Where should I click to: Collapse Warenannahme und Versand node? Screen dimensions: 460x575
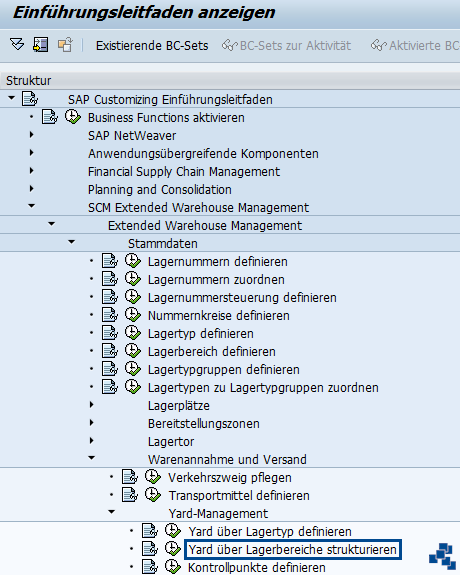92,458
